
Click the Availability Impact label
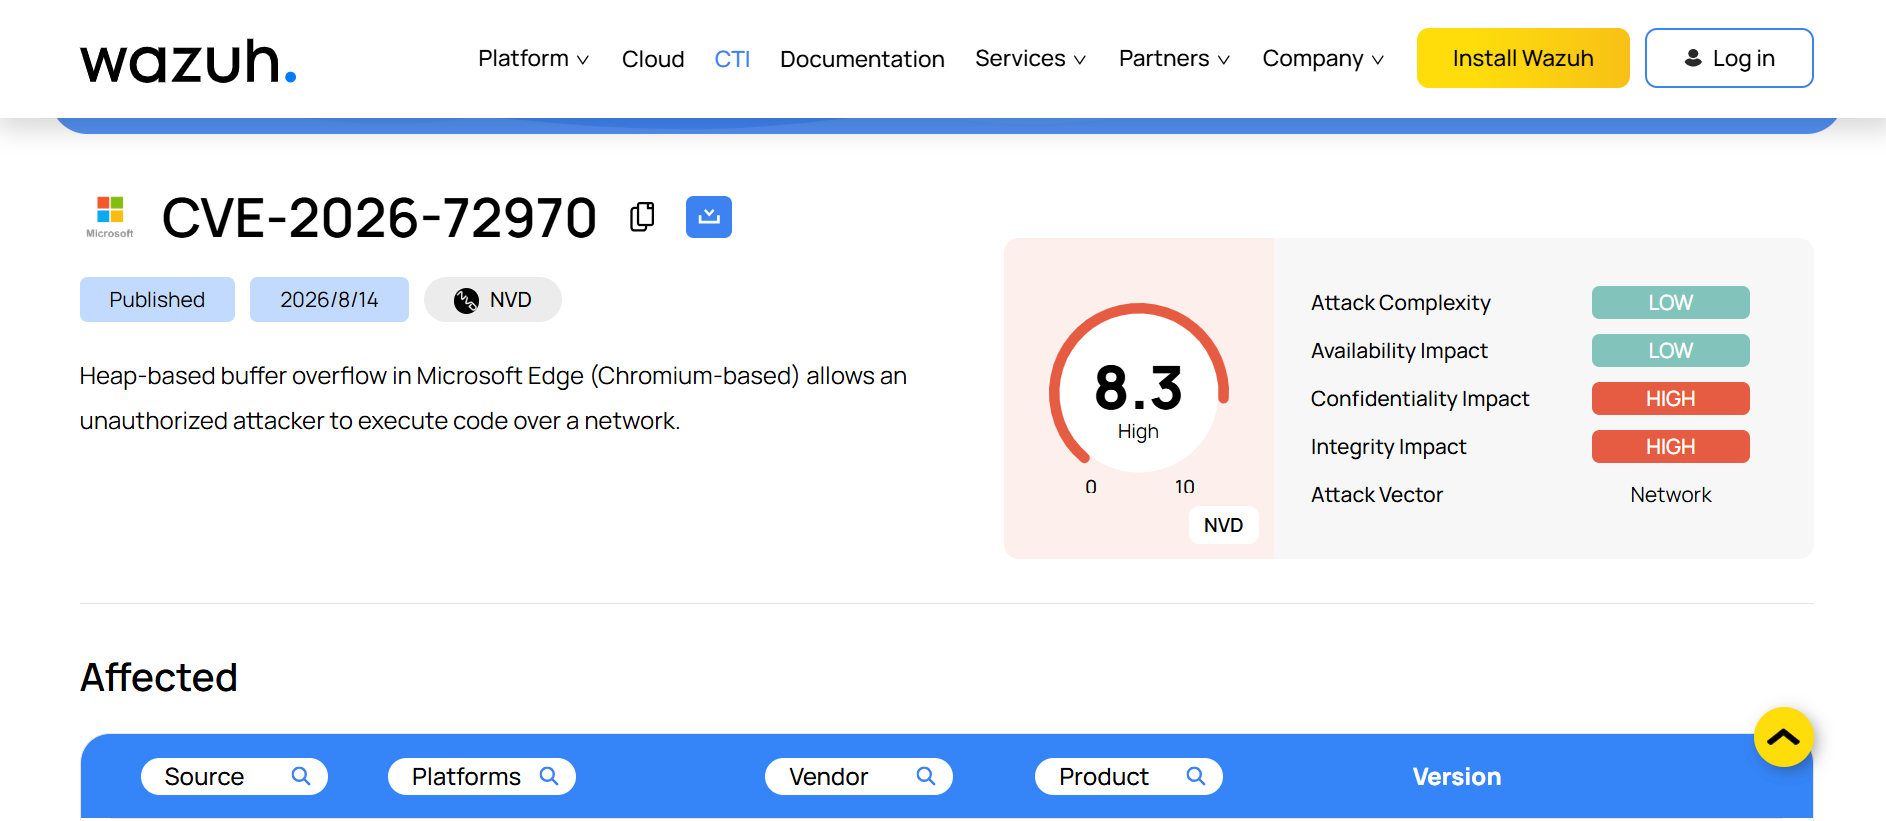[x=1399, y=351]
